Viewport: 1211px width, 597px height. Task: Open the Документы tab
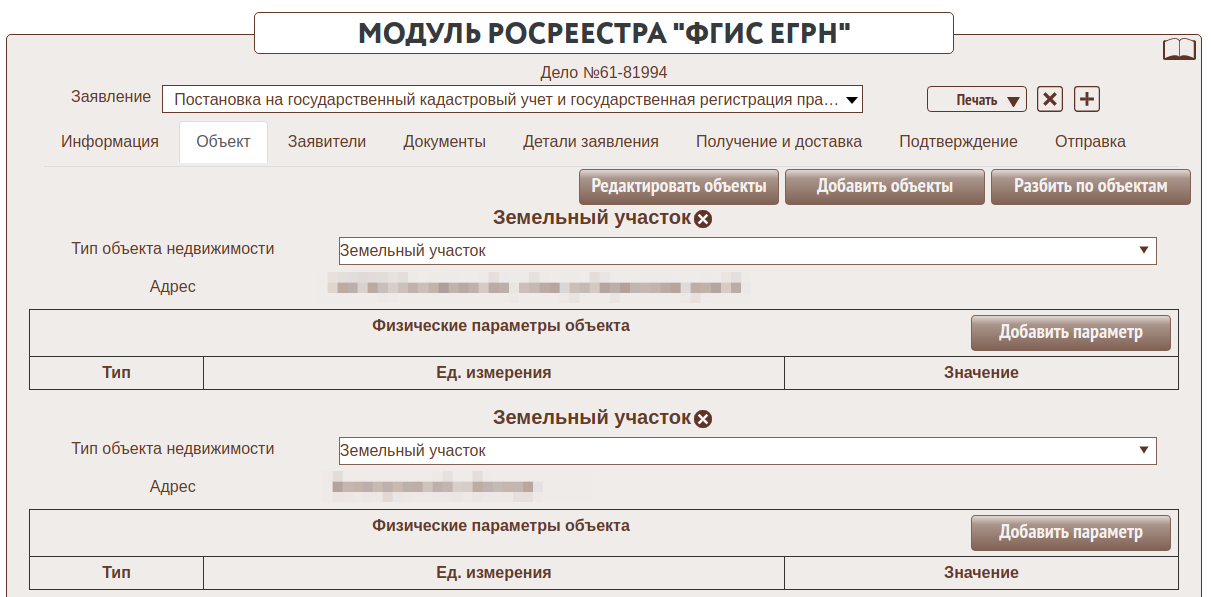pos(445,142)
